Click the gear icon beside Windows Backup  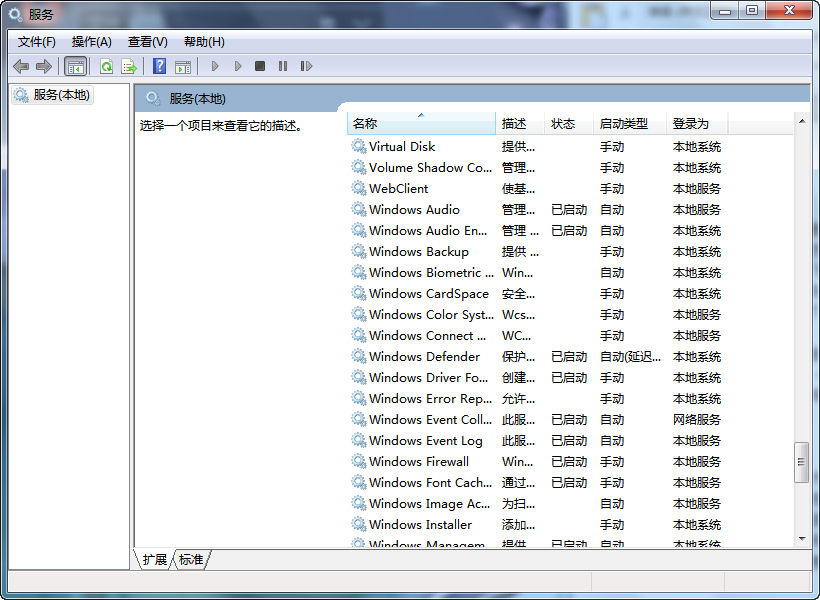pyautogui.click(x=358, y=251)
